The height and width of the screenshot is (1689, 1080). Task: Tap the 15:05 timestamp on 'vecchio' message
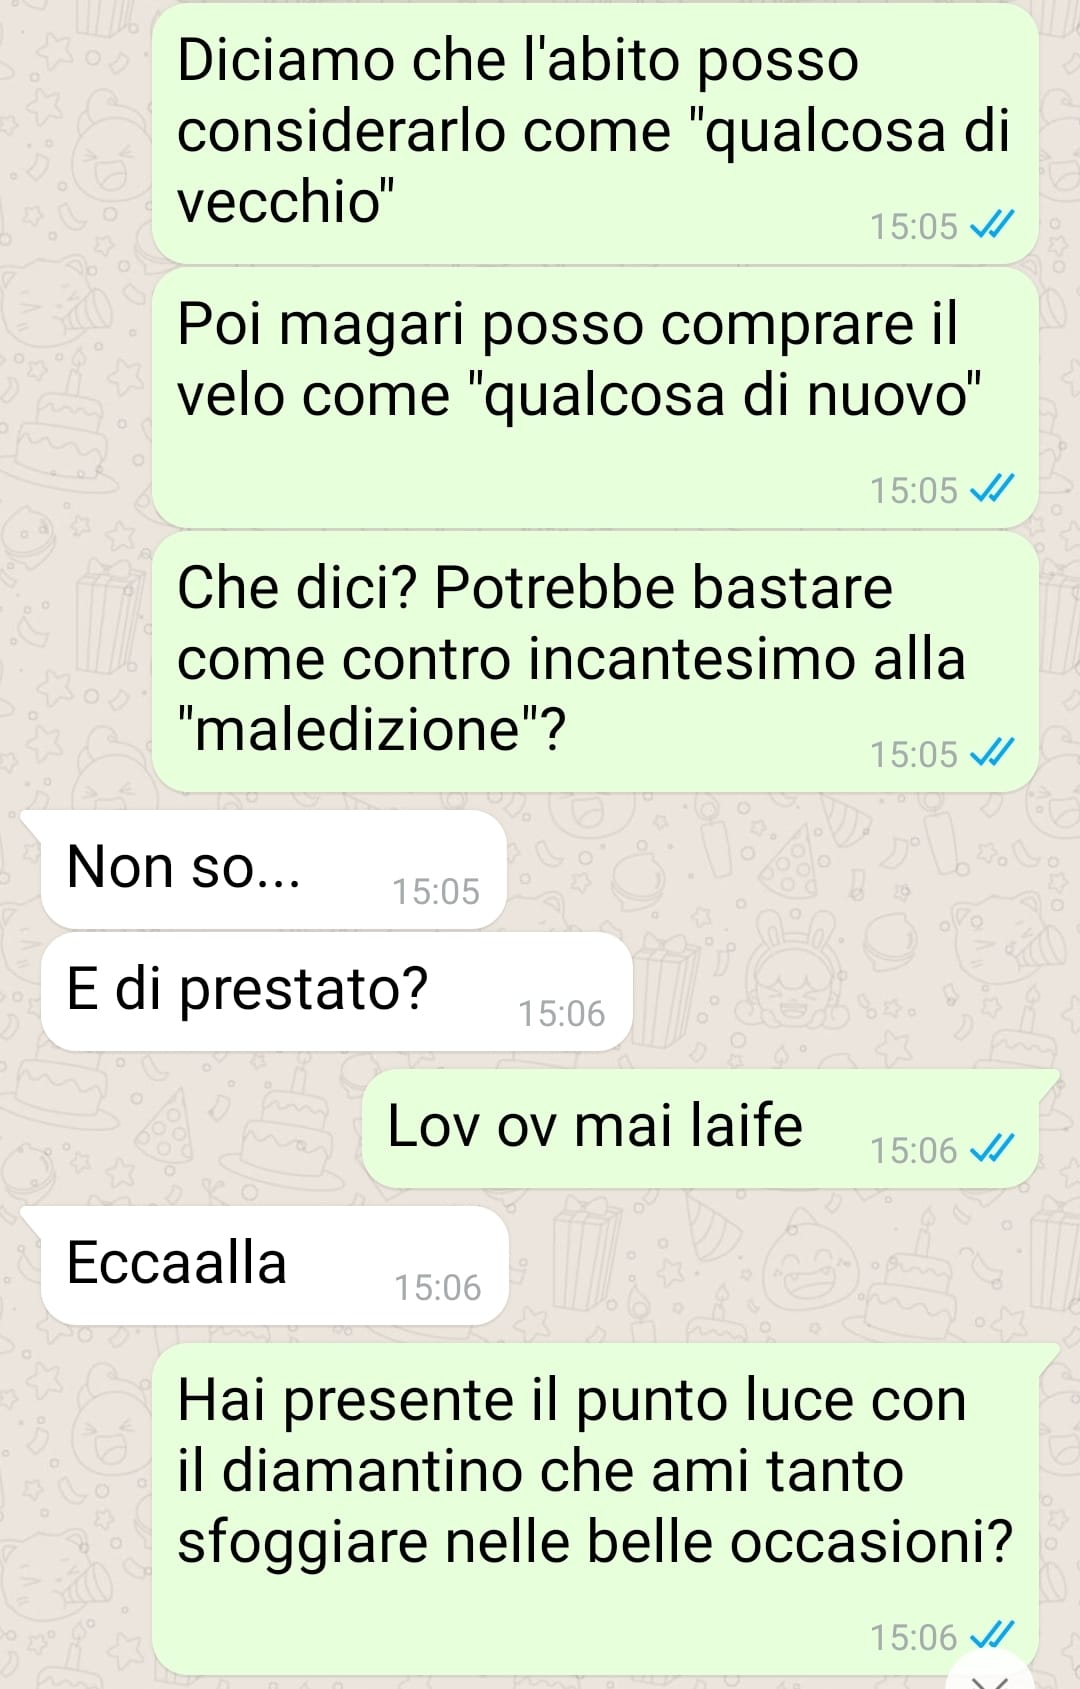click(914, 227)
